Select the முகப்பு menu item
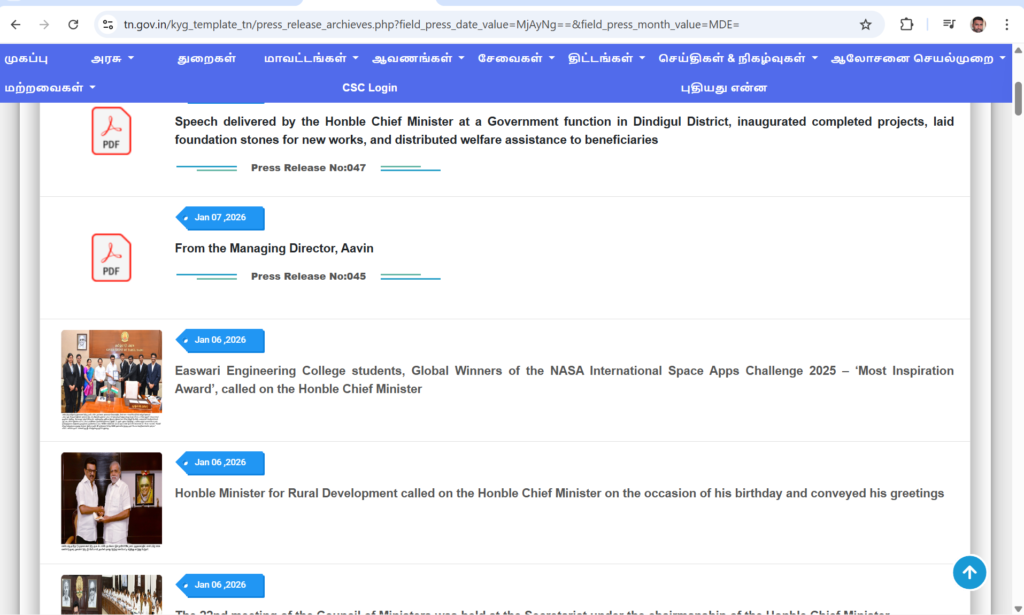 (x=26, y=58)
